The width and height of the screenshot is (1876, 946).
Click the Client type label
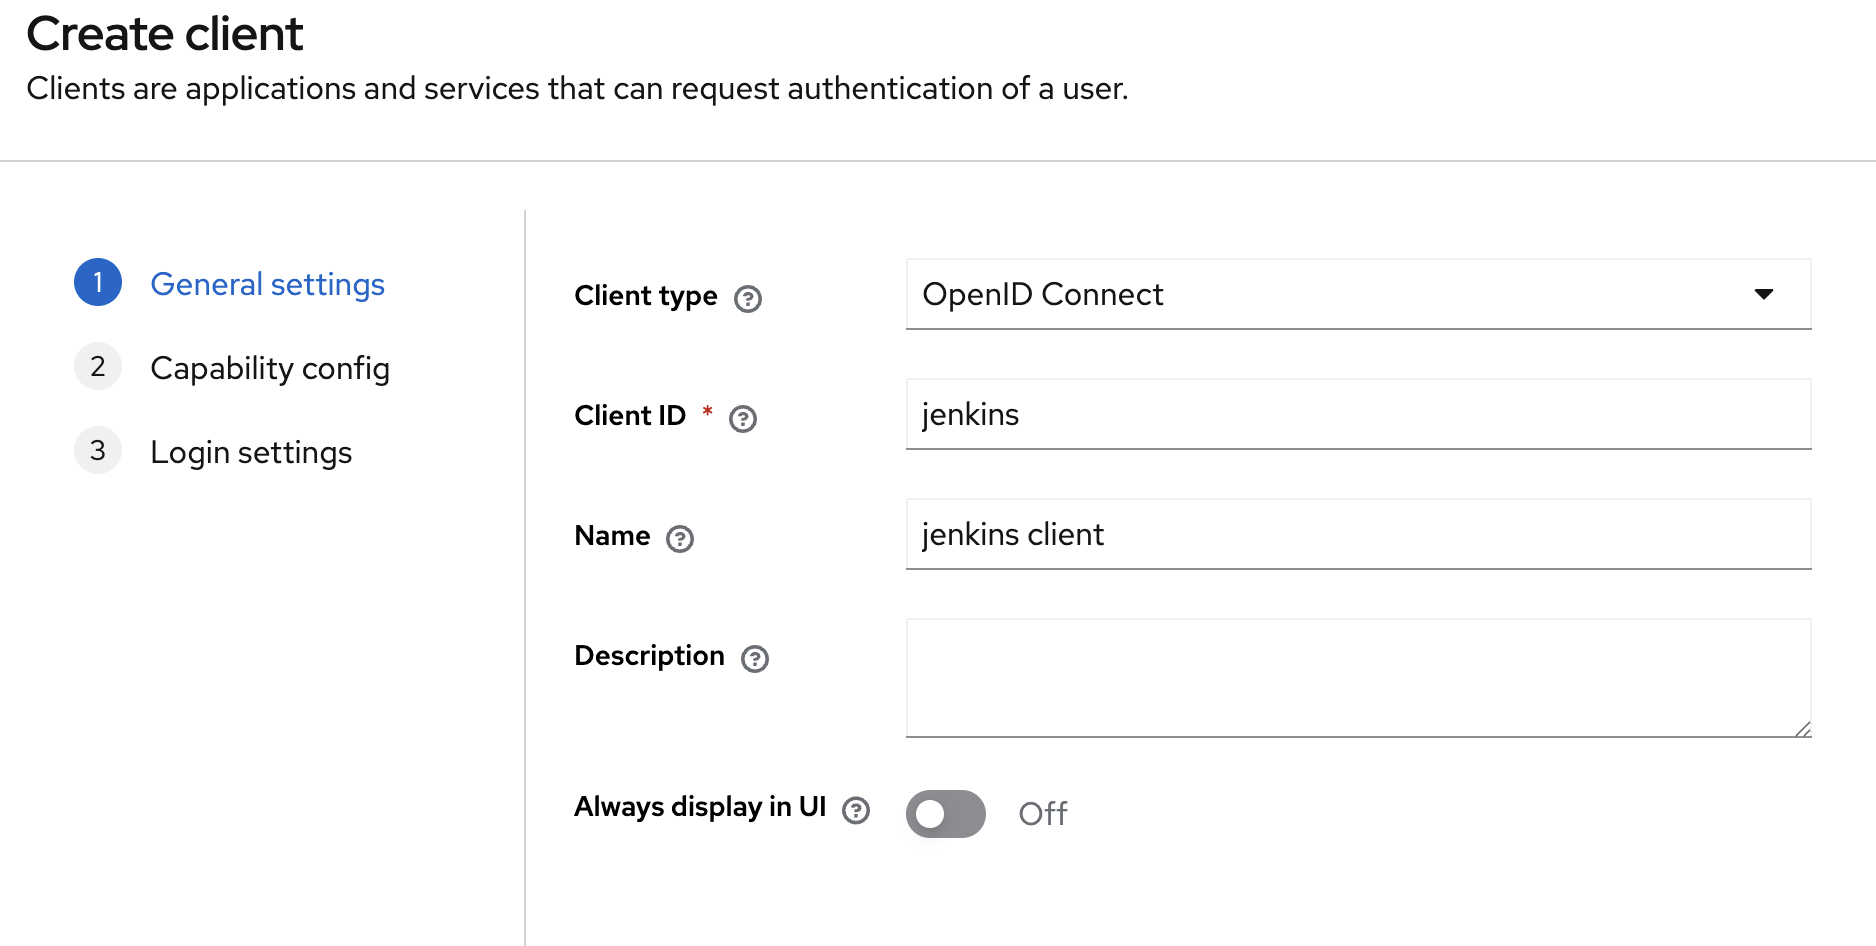click(646, 296)
